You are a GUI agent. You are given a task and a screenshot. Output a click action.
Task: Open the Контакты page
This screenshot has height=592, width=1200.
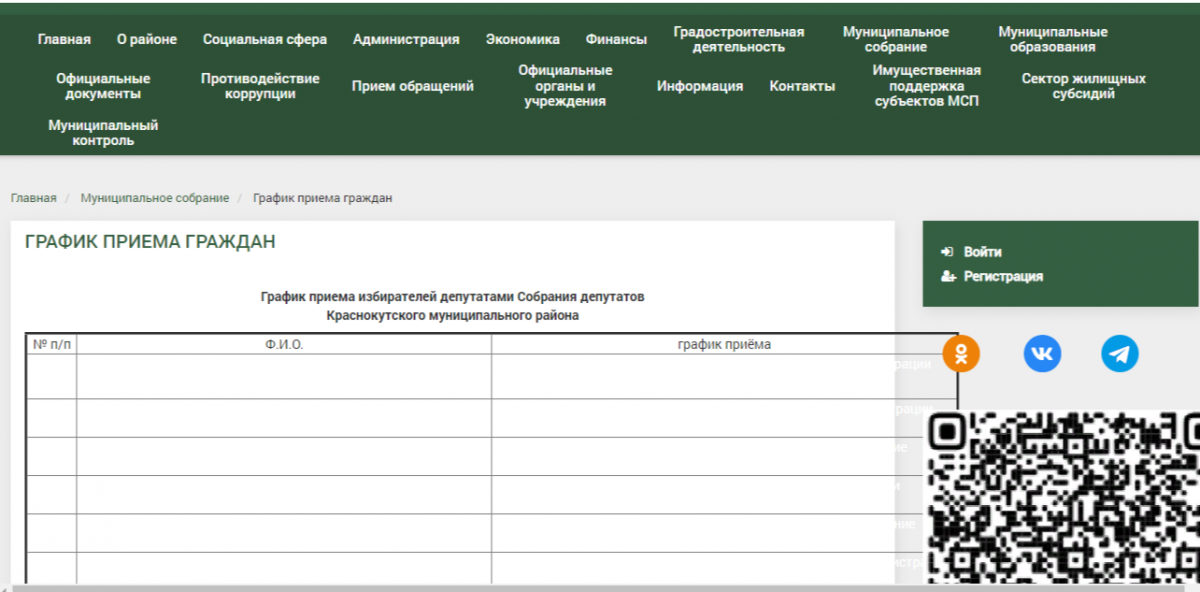[x=802, y=86]
